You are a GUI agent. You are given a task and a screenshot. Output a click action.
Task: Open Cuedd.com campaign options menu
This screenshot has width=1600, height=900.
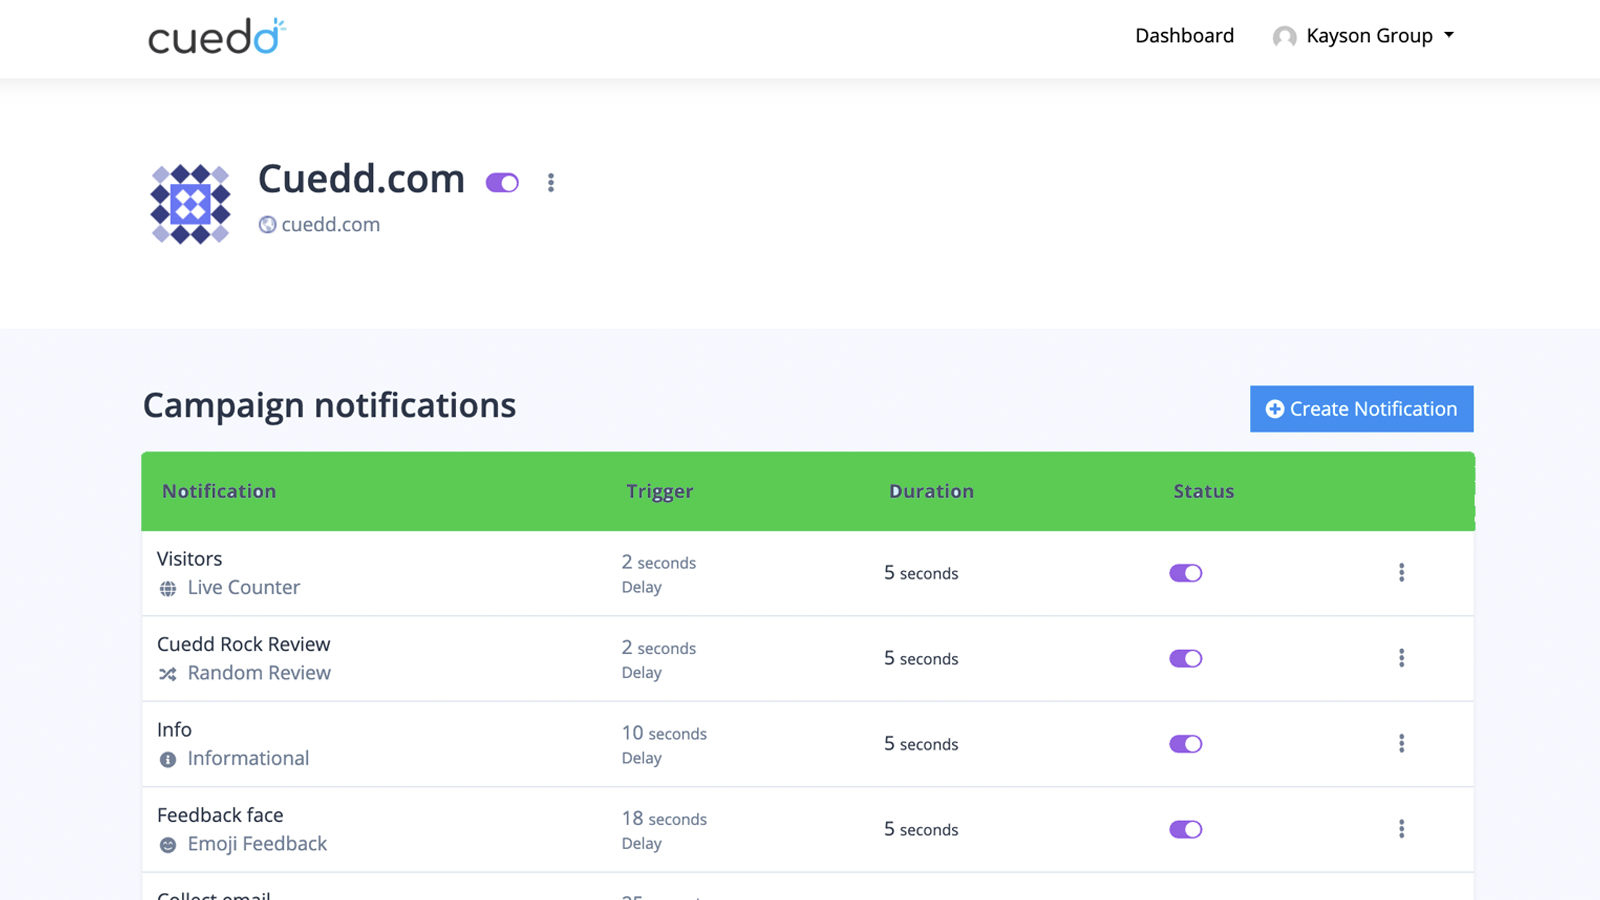[x=551, y=182]
